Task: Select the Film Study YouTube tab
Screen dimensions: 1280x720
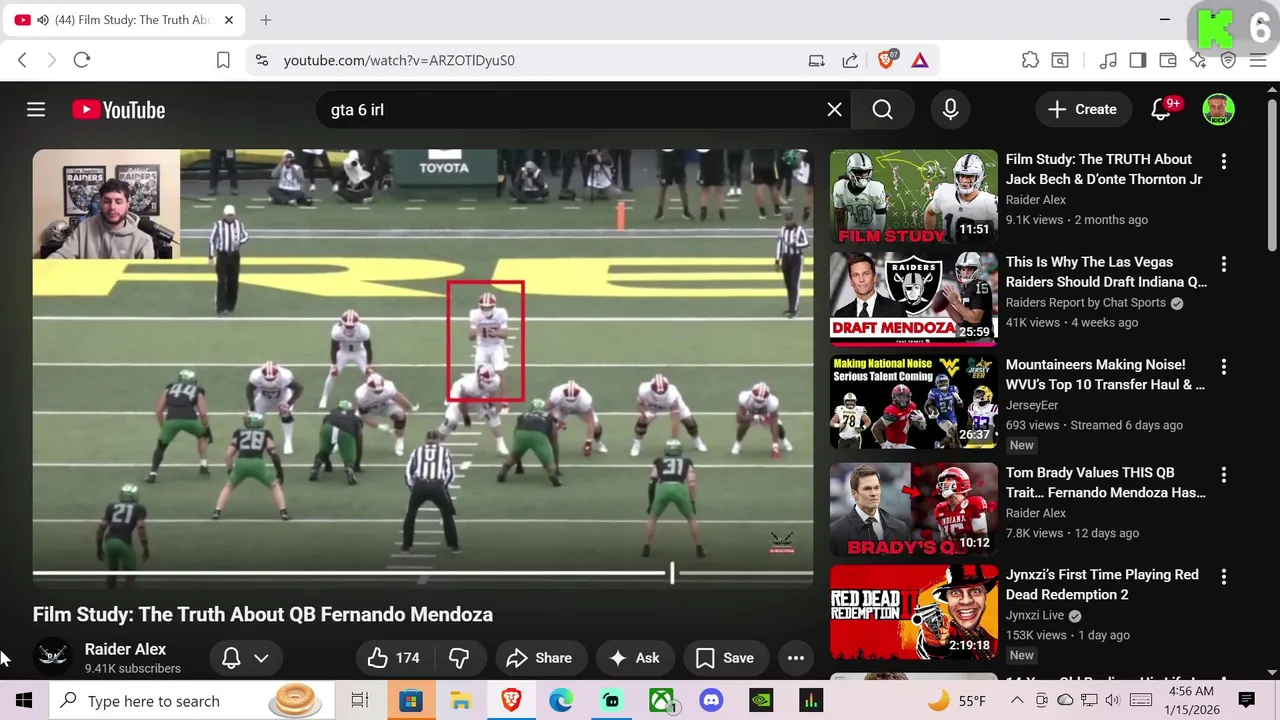Action: [125, 20]
